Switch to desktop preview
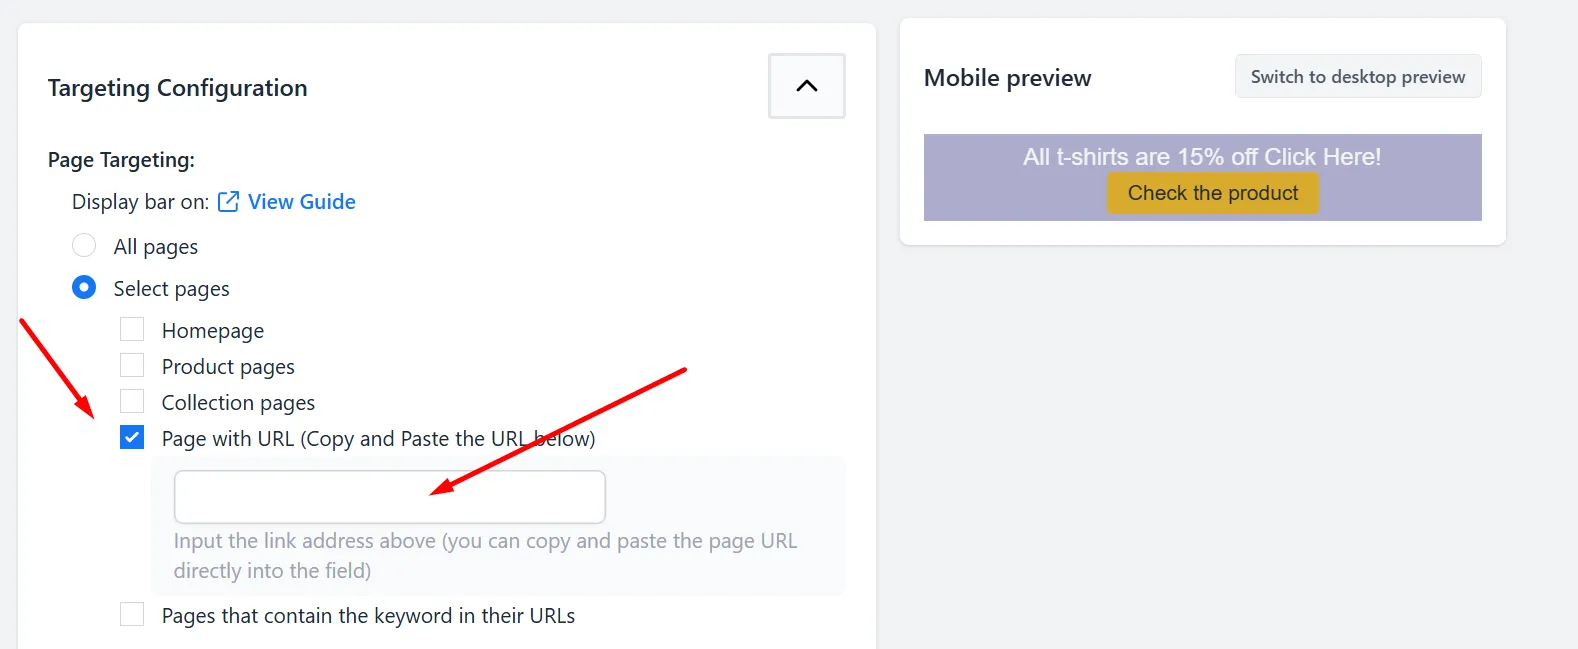1578x649 pixels. coord(1358,77)
